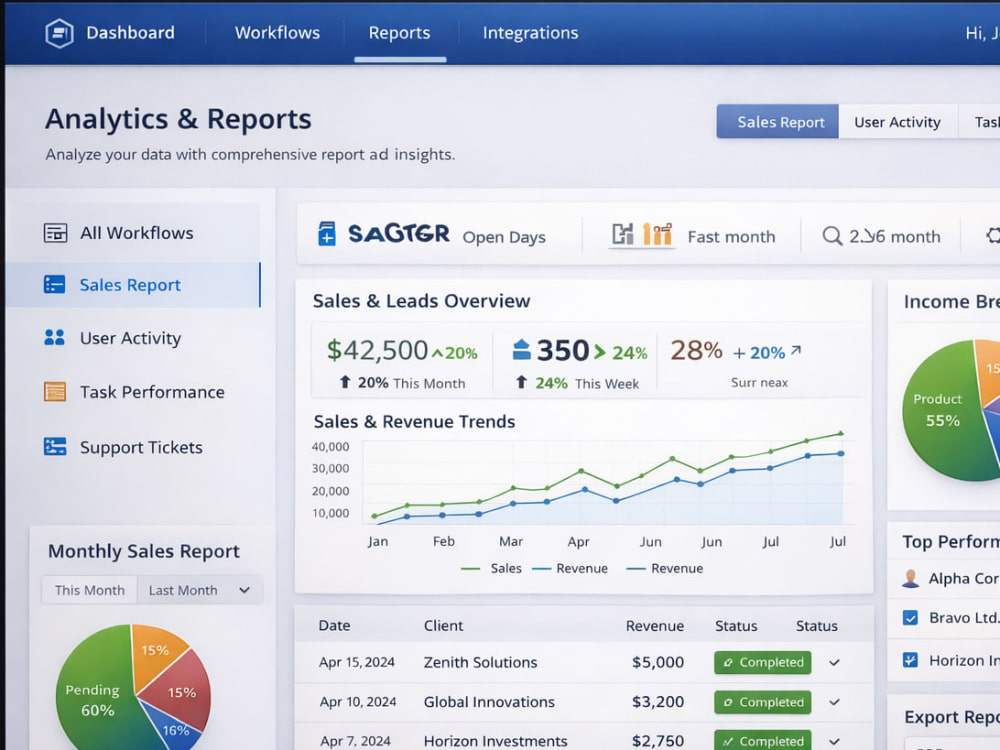The image size is (1000, 750).
Task: Click the Date column header
Action: (x=334, y=626)
